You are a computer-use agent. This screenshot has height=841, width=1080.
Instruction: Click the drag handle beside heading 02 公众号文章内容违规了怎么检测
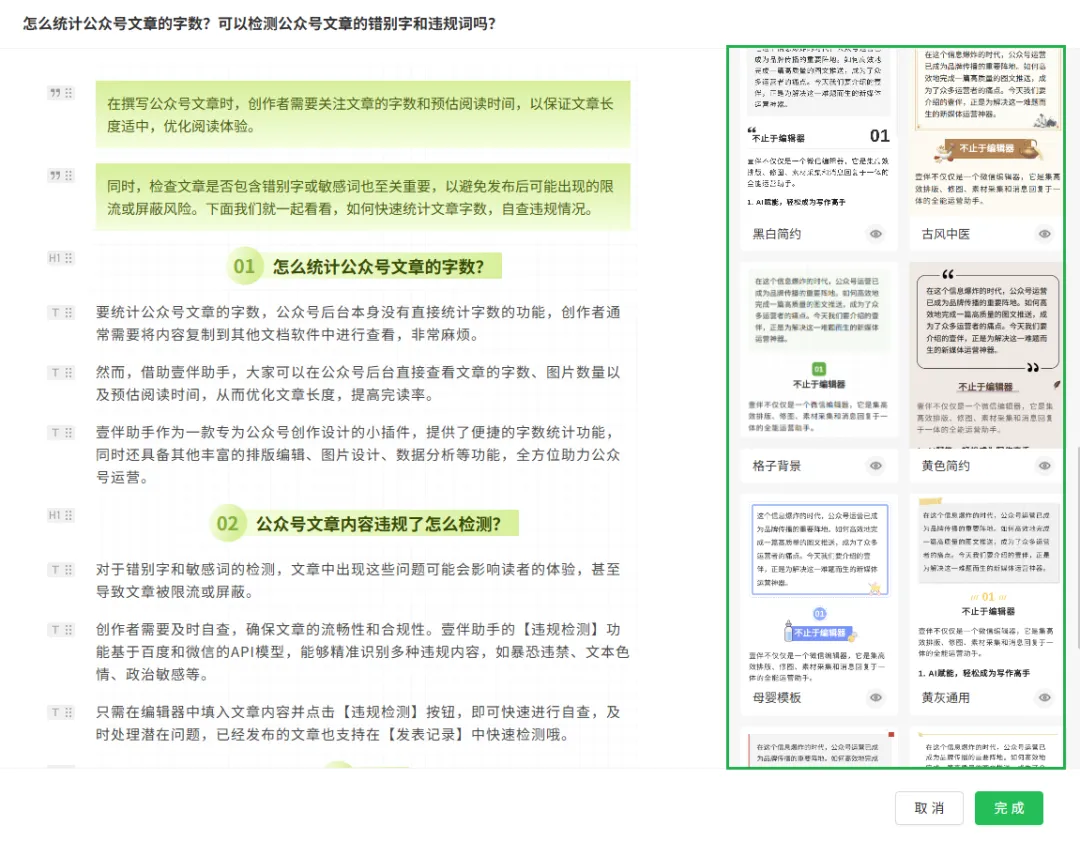pyautogui.click(x=69, y=515)
